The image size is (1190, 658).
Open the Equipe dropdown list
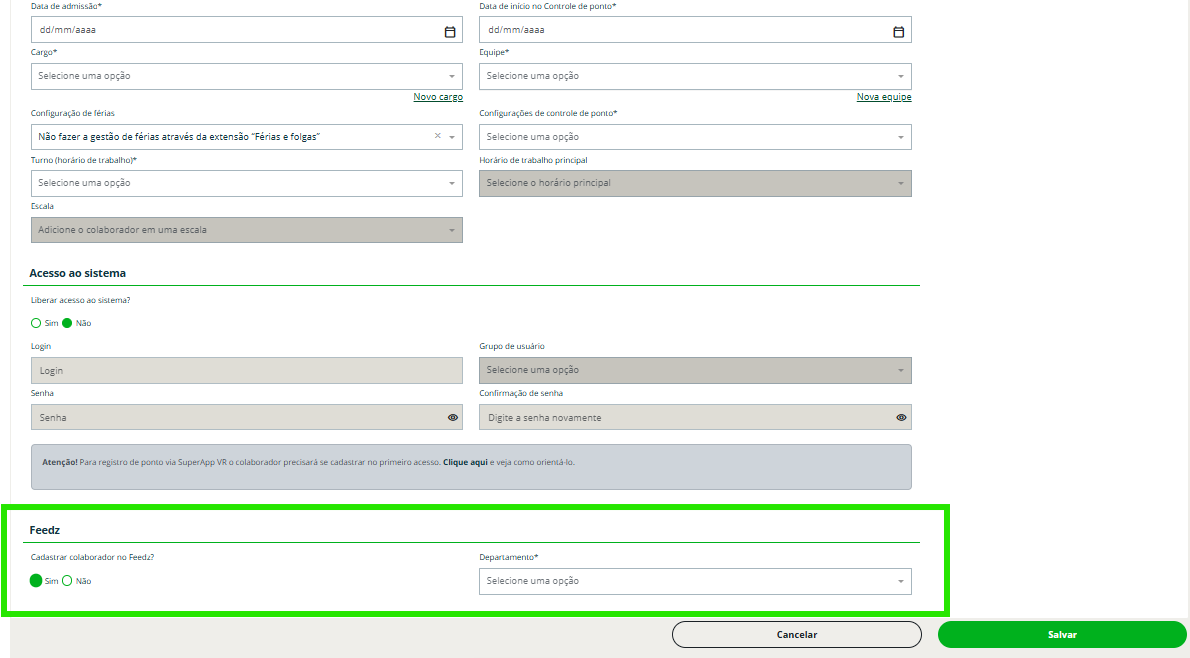click(x=694, y=76)
